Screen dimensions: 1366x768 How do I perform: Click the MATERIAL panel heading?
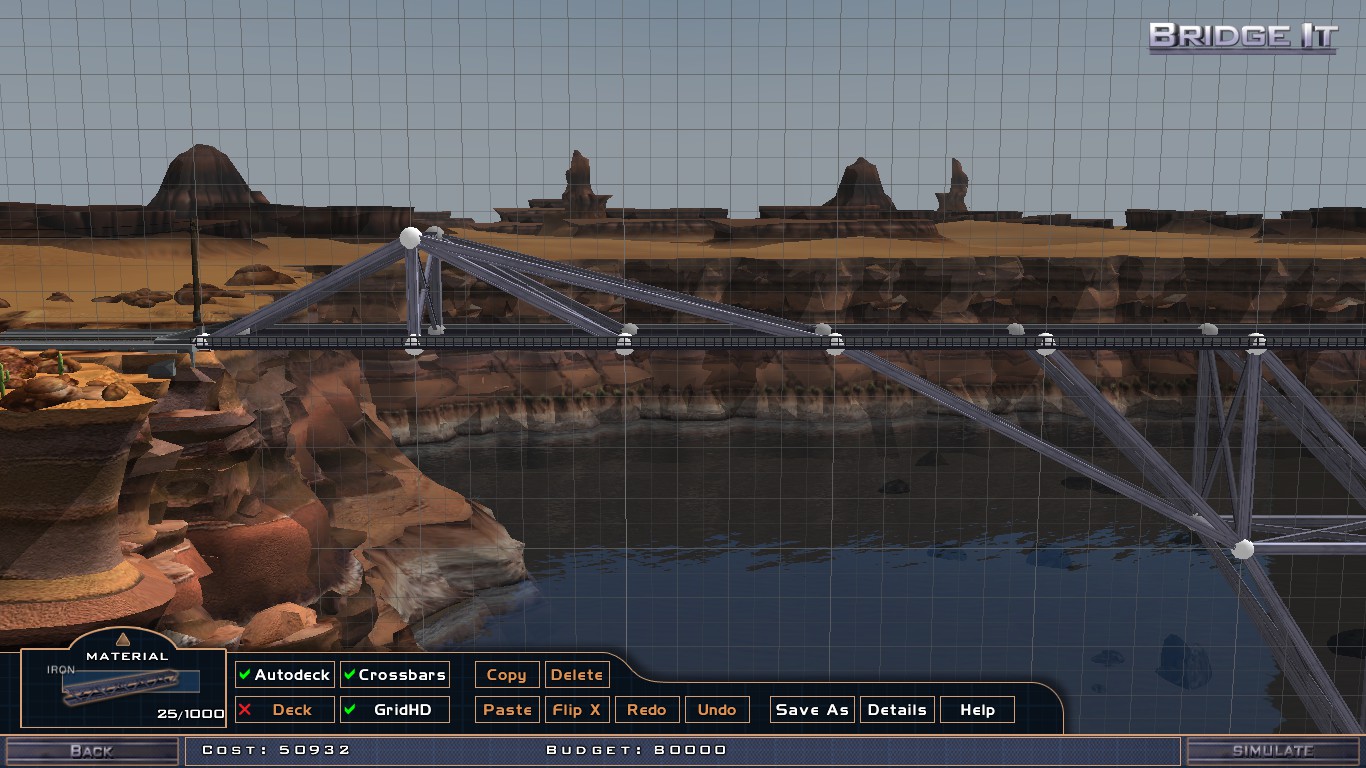[x=128, y=657]
